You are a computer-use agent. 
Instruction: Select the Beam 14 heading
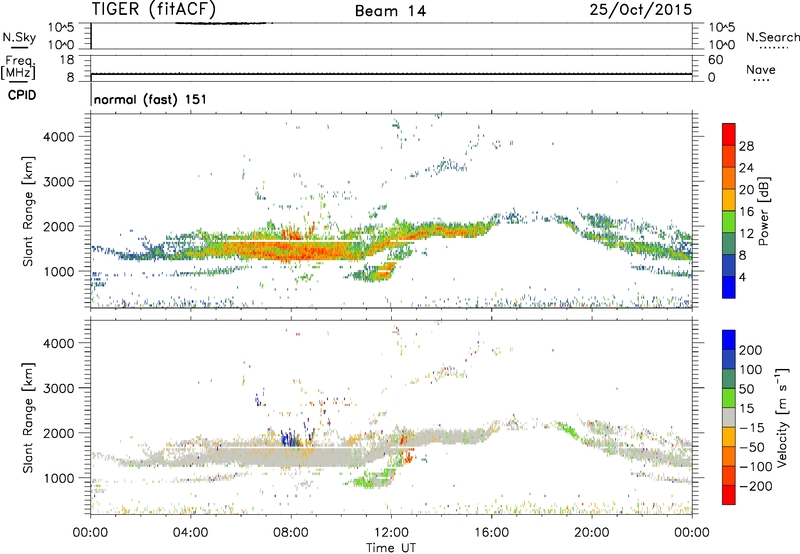pyautogui.click(x=390, y=11)
